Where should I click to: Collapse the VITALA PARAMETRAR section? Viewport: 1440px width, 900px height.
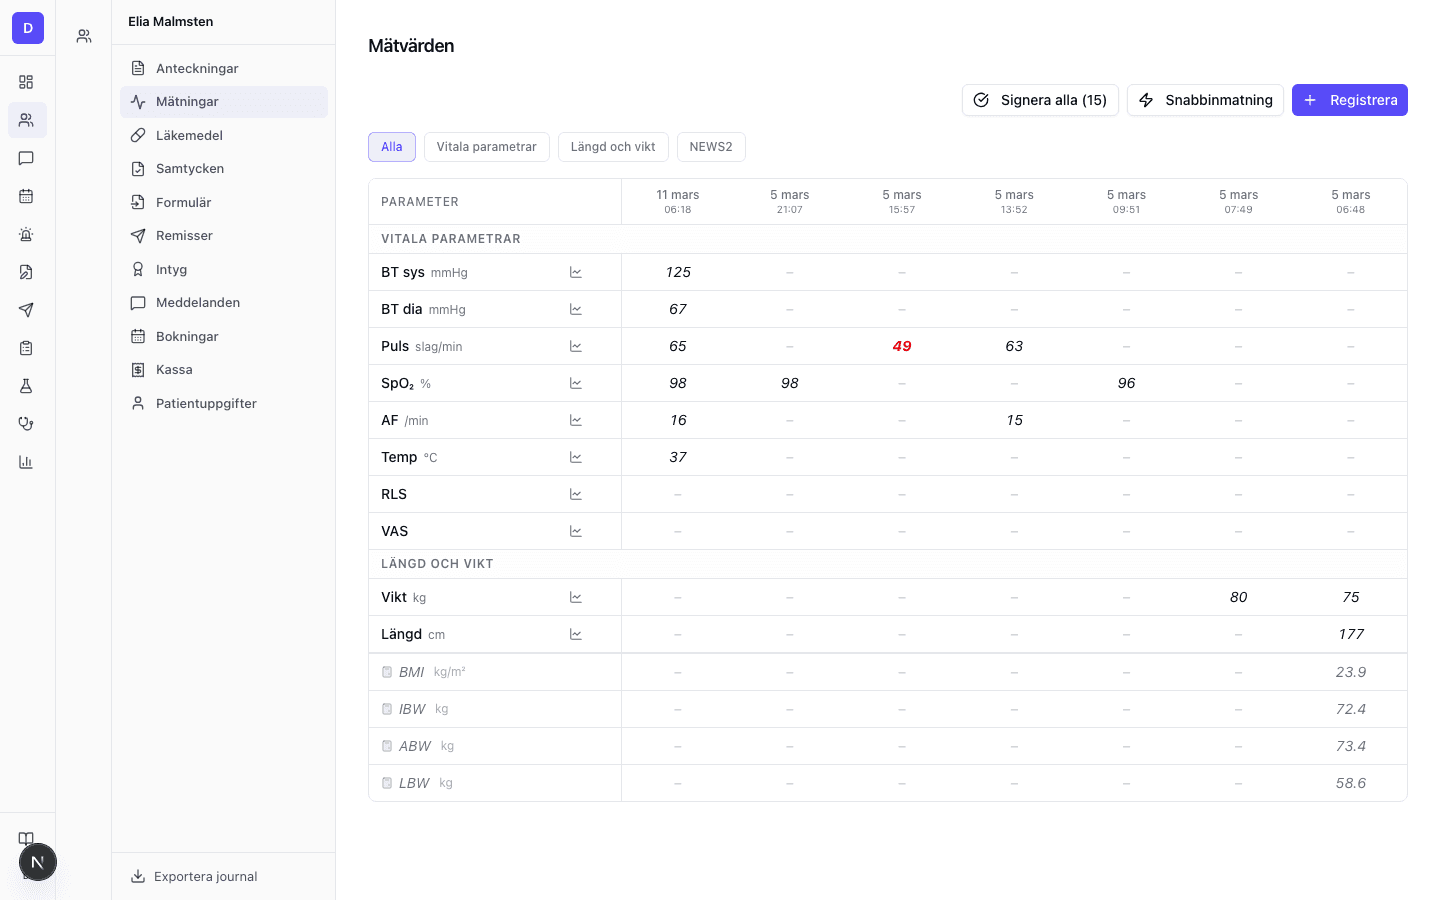pyautogui.click(x=450, y=238)
